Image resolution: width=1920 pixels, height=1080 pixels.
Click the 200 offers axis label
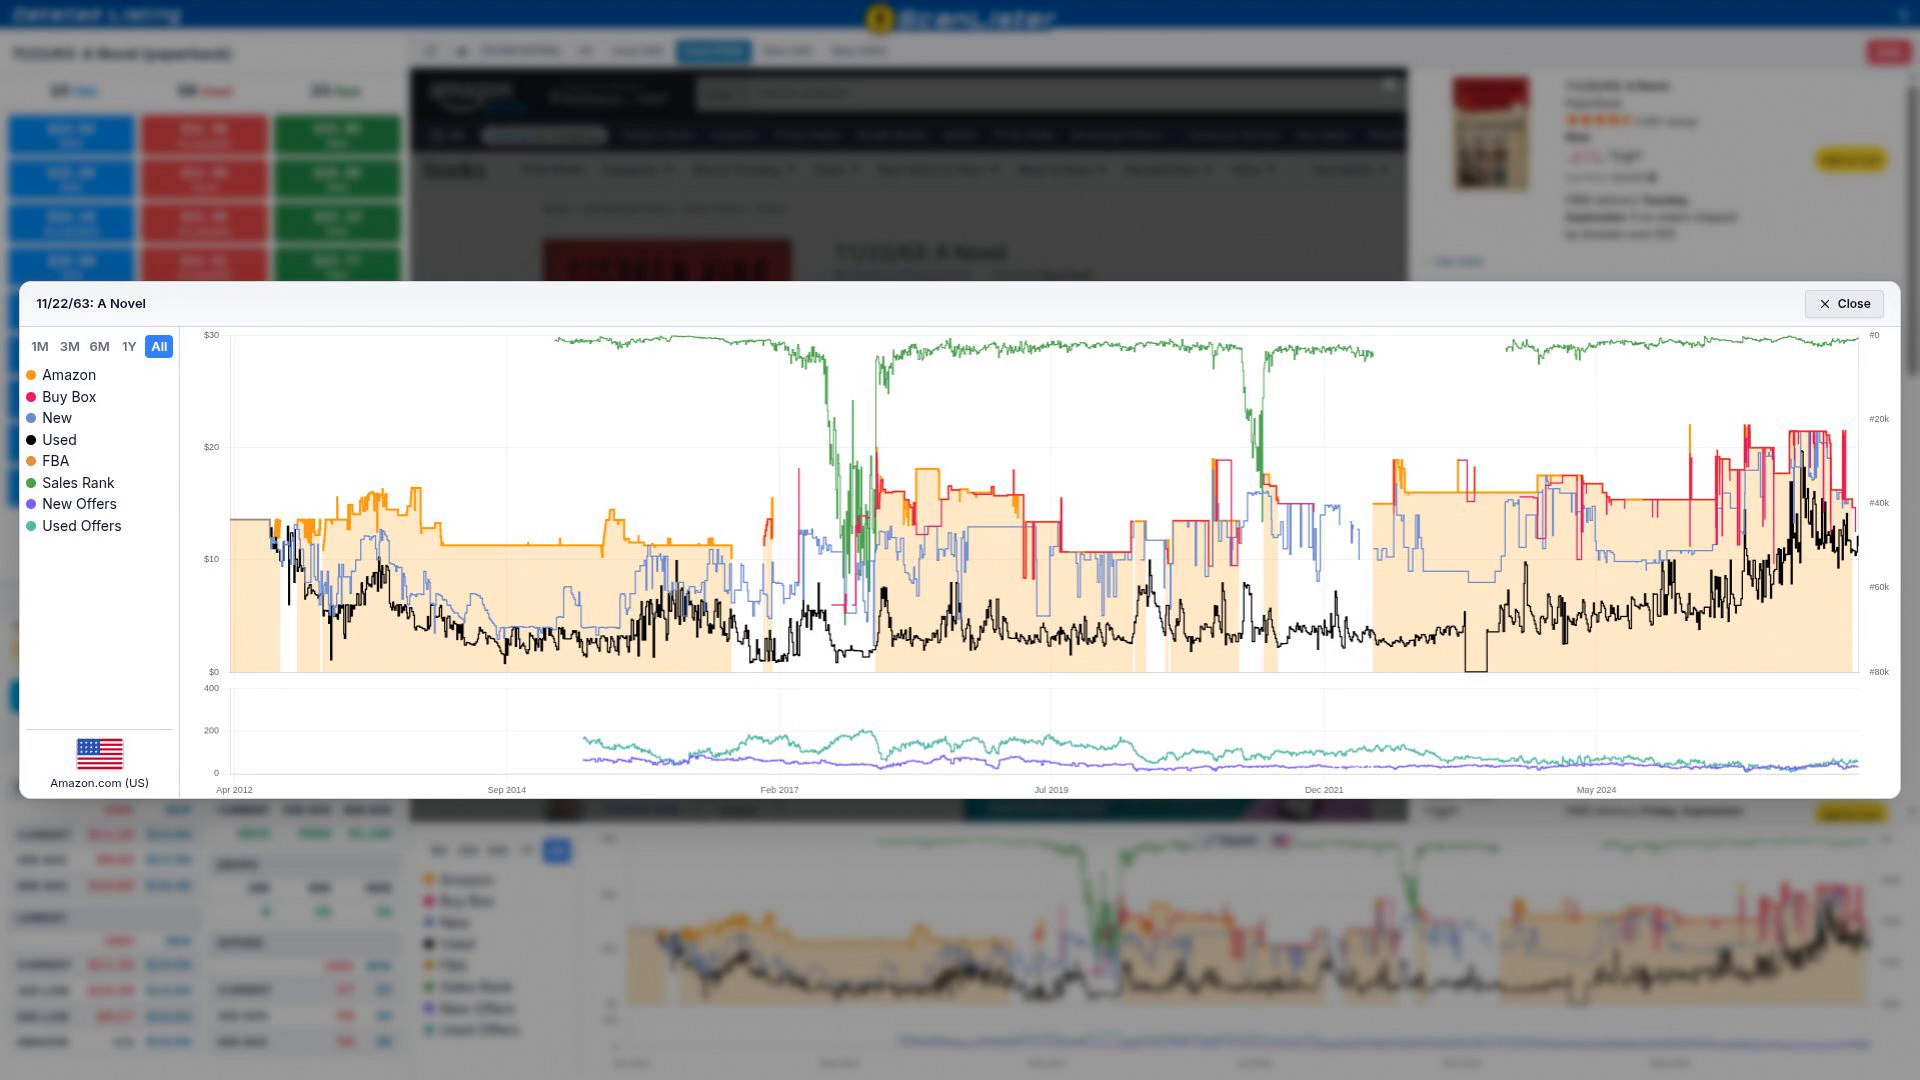point(211,731)
